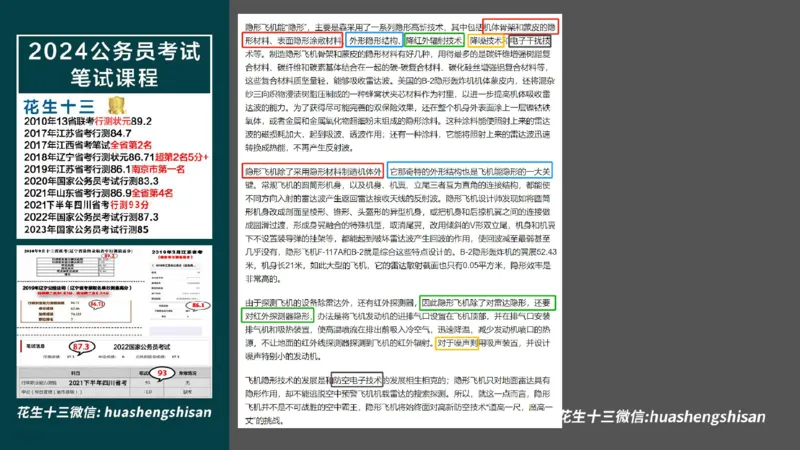Click the opening line 隐形飞机能"隐形"
This screenshot has width=800, height=450.
401,27
